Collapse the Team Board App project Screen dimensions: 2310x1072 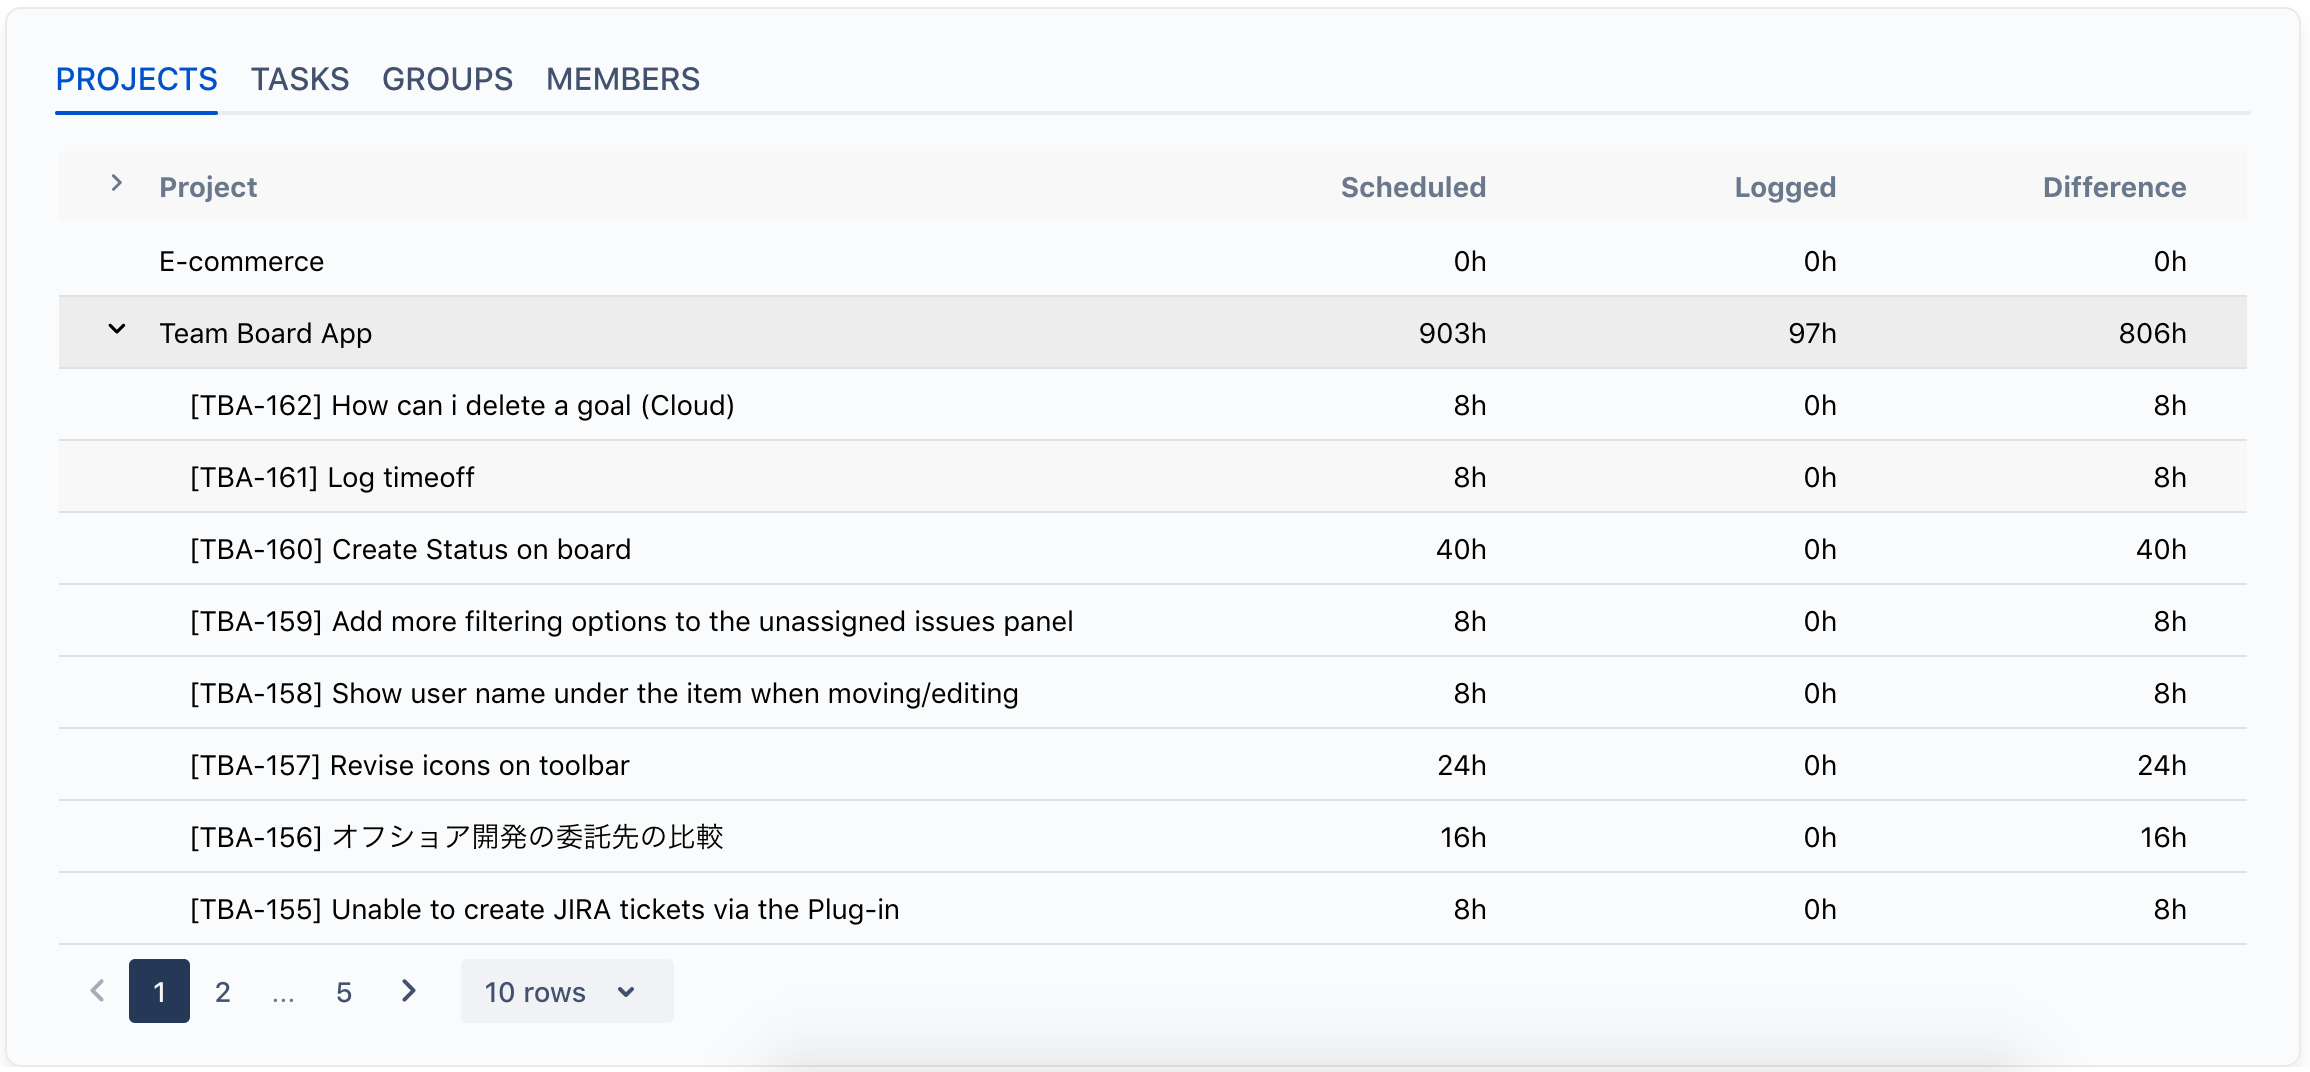coord(117,330)
